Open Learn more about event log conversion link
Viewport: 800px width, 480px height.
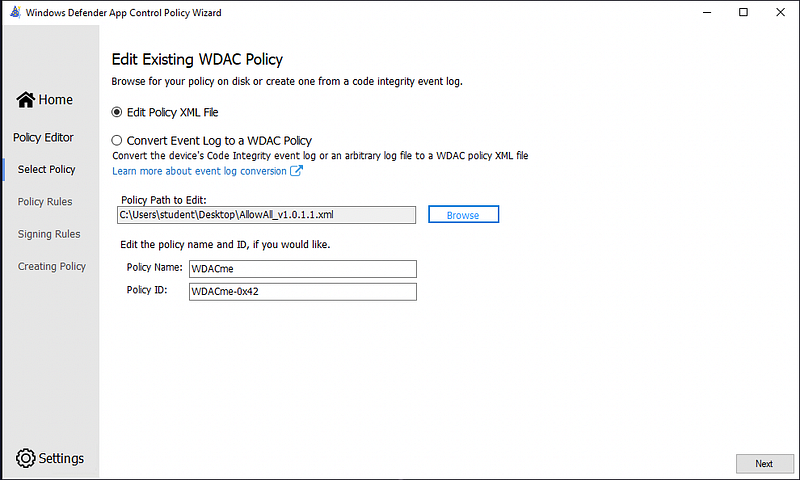200,171
